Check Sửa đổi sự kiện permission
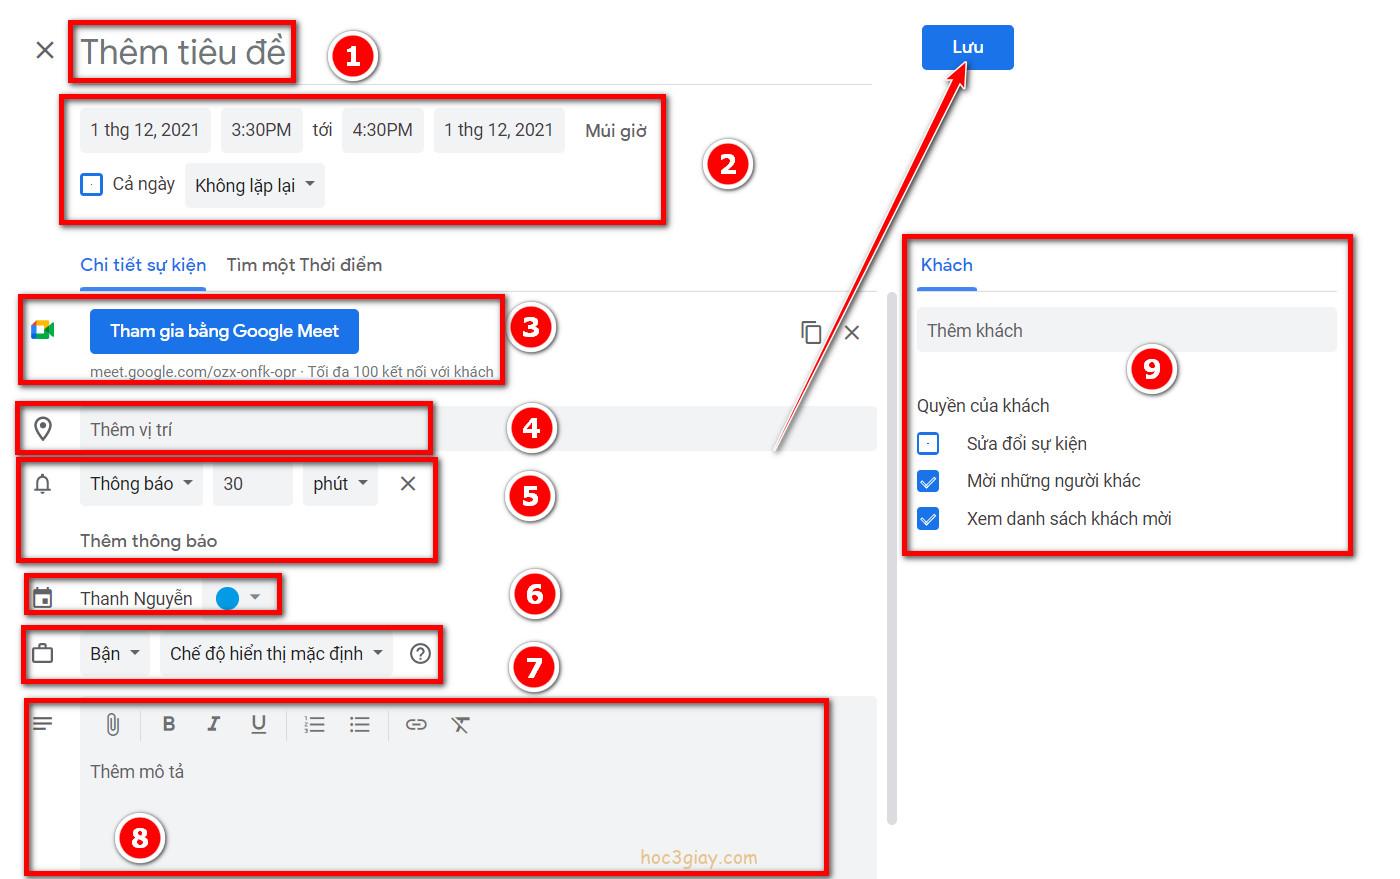Viewport: 1400px width, 879px height. [x=928, y=444]
